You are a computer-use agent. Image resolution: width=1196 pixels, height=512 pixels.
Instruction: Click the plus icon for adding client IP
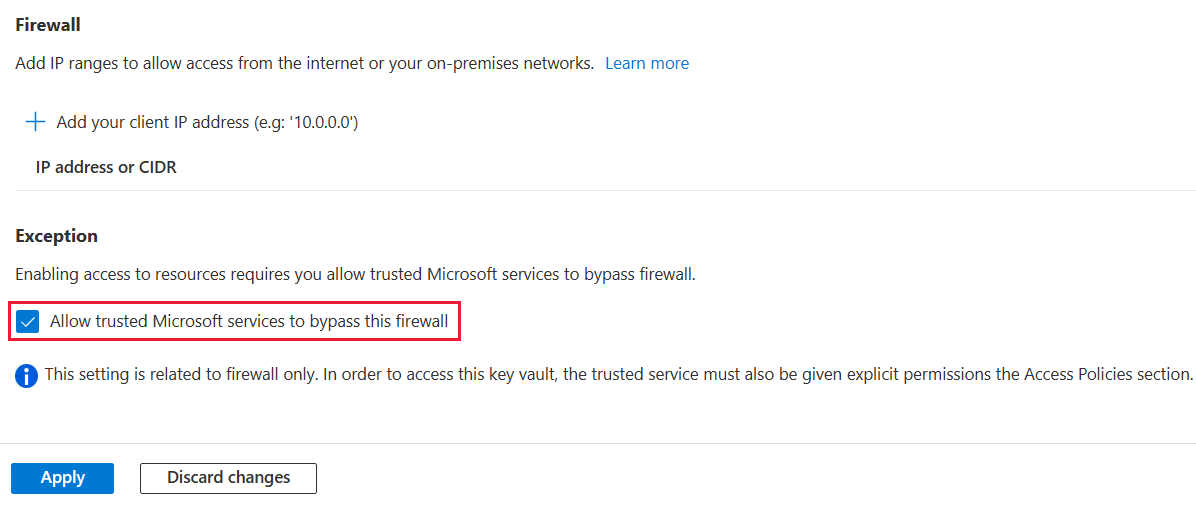(x=36, y=122)
